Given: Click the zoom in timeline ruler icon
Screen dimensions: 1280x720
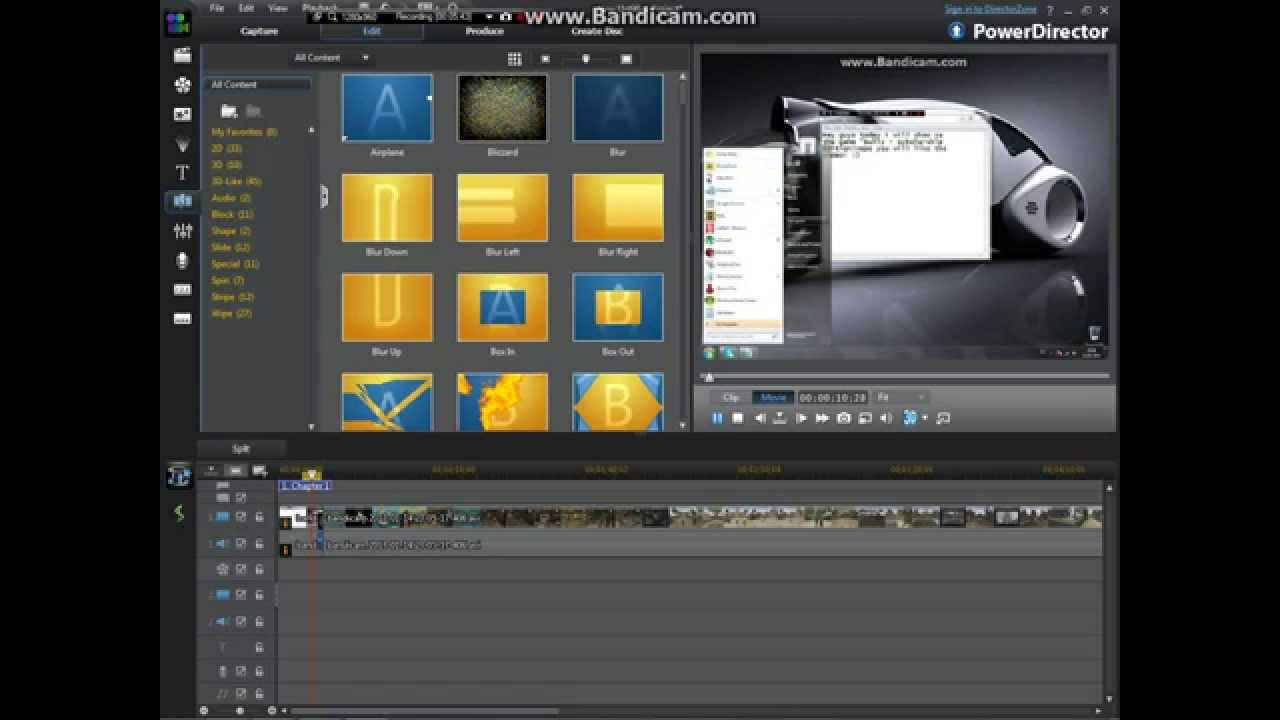Looking at the screenshot, I should tap(272, 711).
